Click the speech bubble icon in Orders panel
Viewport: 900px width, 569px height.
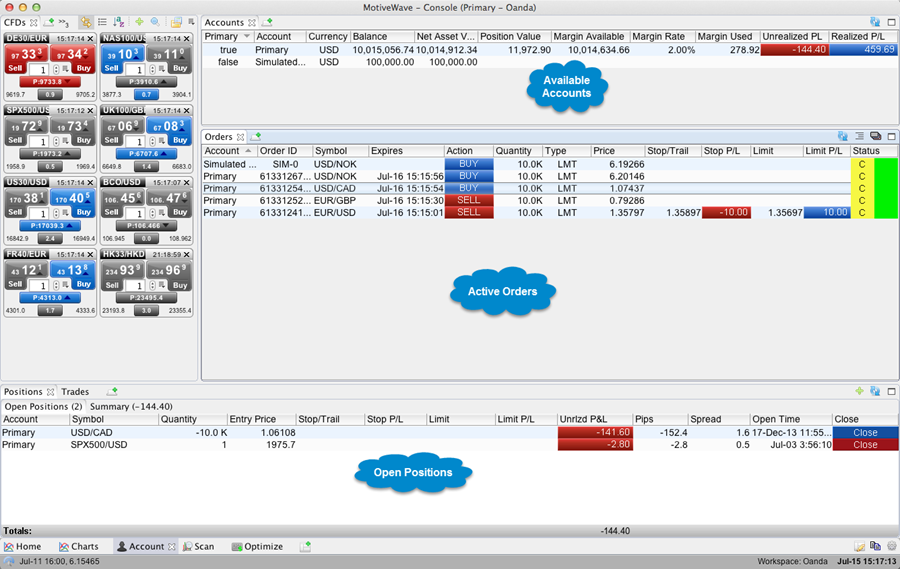[875, 136]
